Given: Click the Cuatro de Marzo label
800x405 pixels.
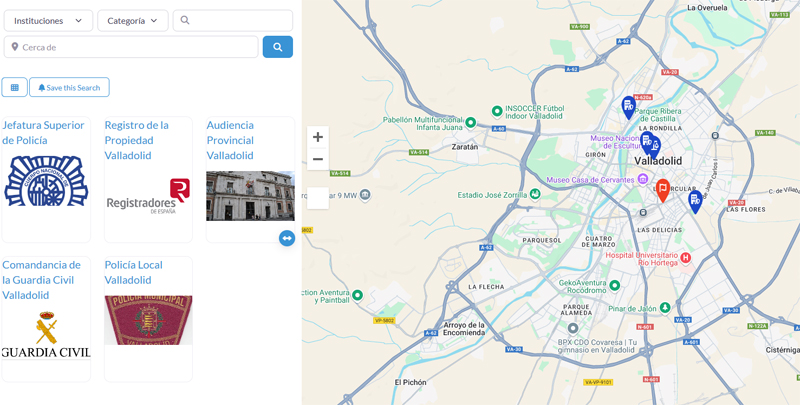Looking at the screenshot, I should (x=599, y=242).
